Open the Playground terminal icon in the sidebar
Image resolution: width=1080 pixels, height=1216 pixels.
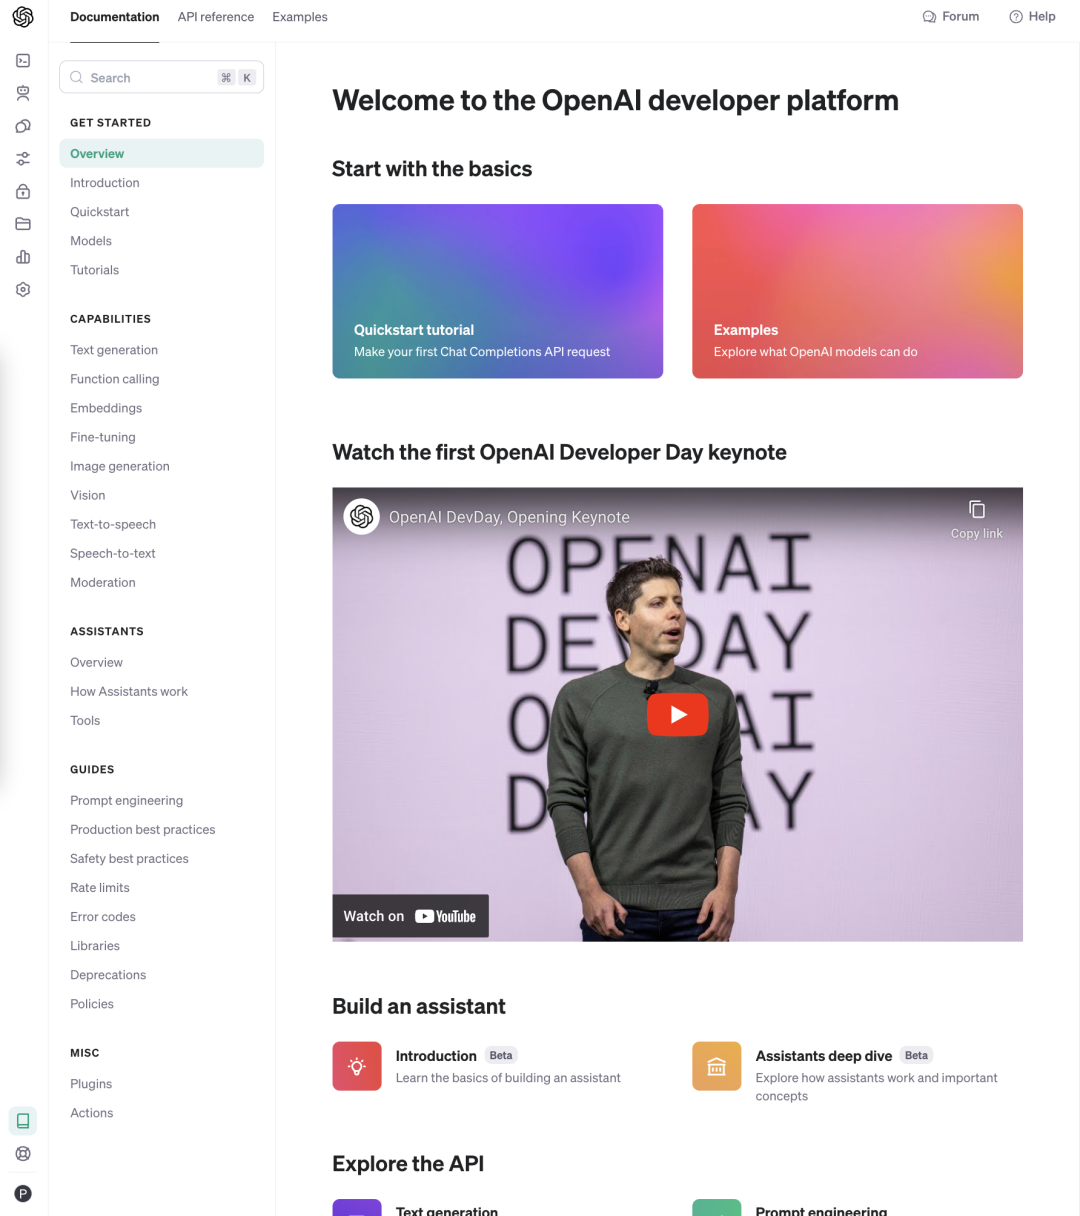23,61
